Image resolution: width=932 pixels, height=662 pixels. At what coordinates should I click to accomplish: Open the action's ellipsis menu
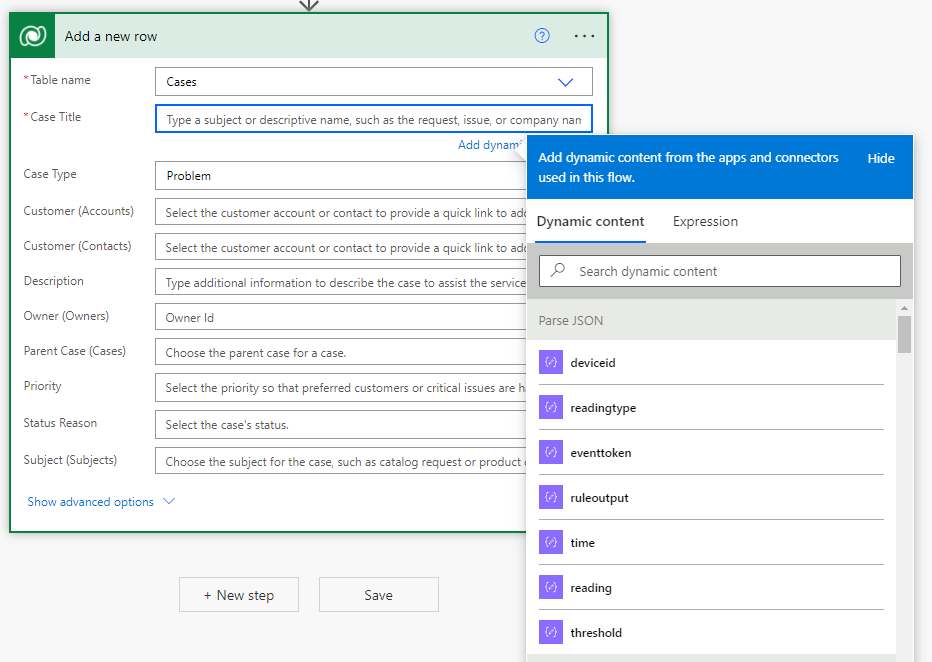point(584,36)
